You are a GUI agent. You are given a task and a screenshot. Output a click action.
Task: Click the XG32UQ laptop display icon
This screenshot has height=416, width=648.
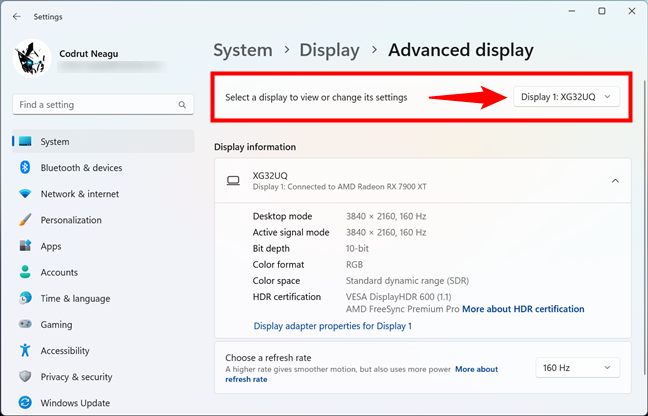coord(233,181)
